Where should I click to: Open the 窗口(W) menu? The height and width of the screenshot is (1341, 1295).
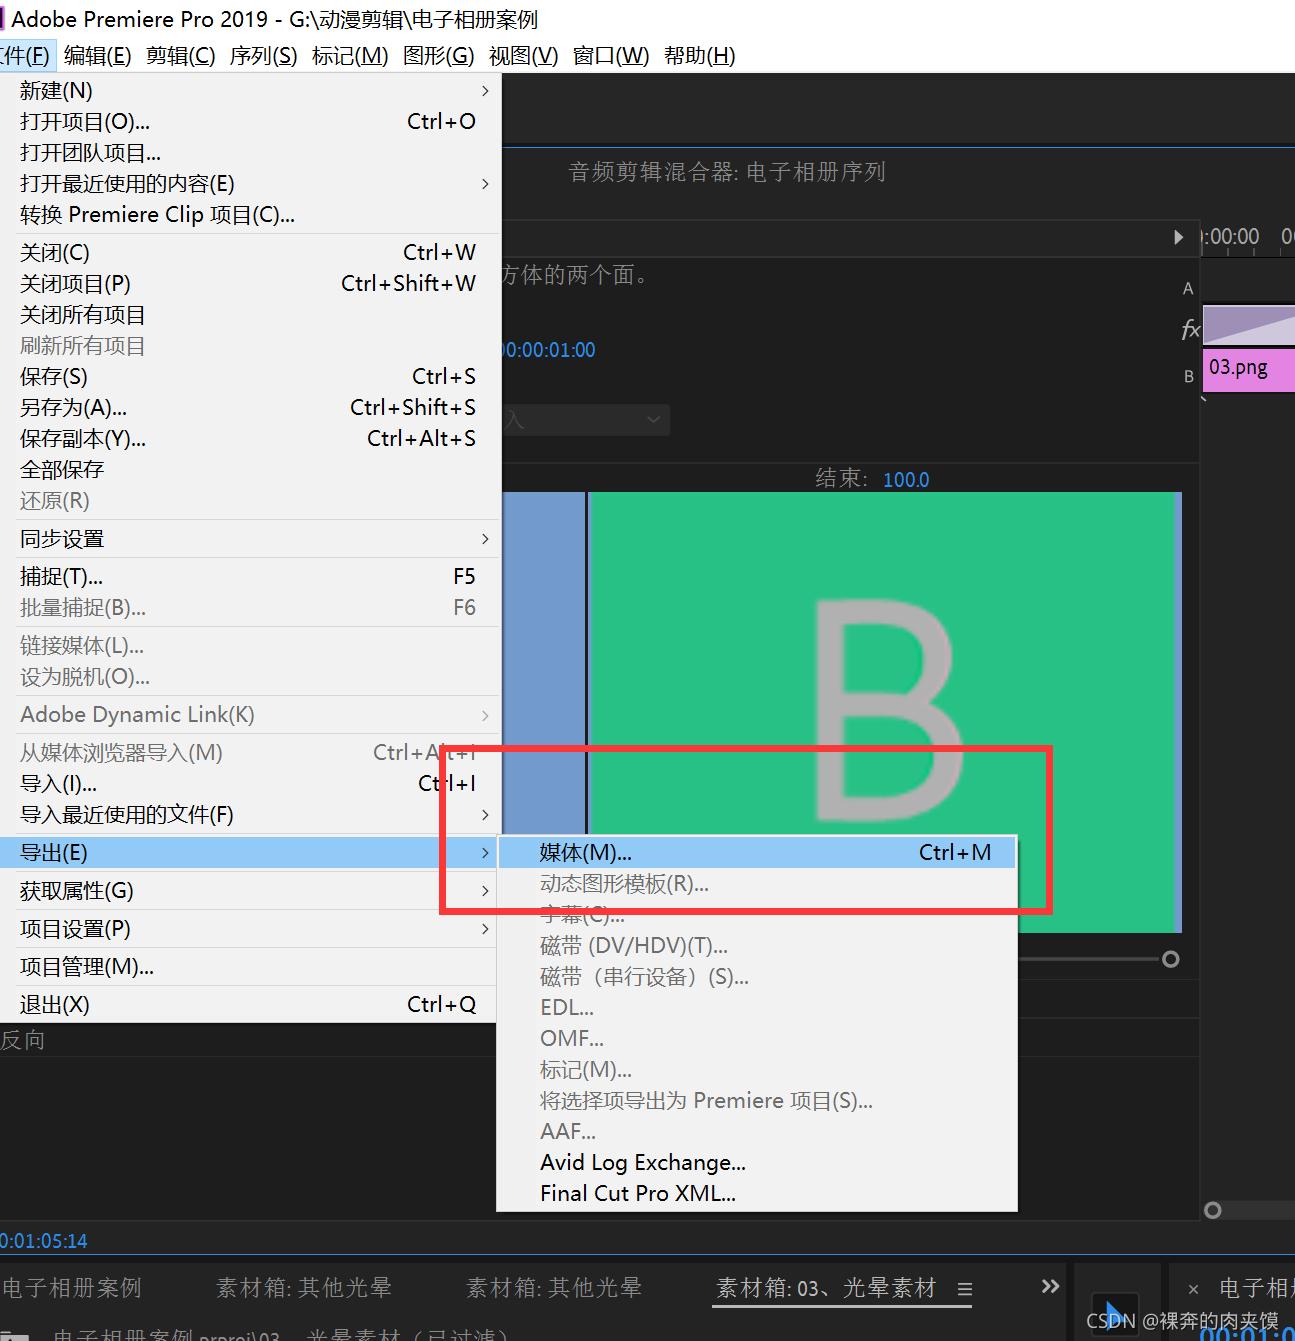click(x=610, y=56)
